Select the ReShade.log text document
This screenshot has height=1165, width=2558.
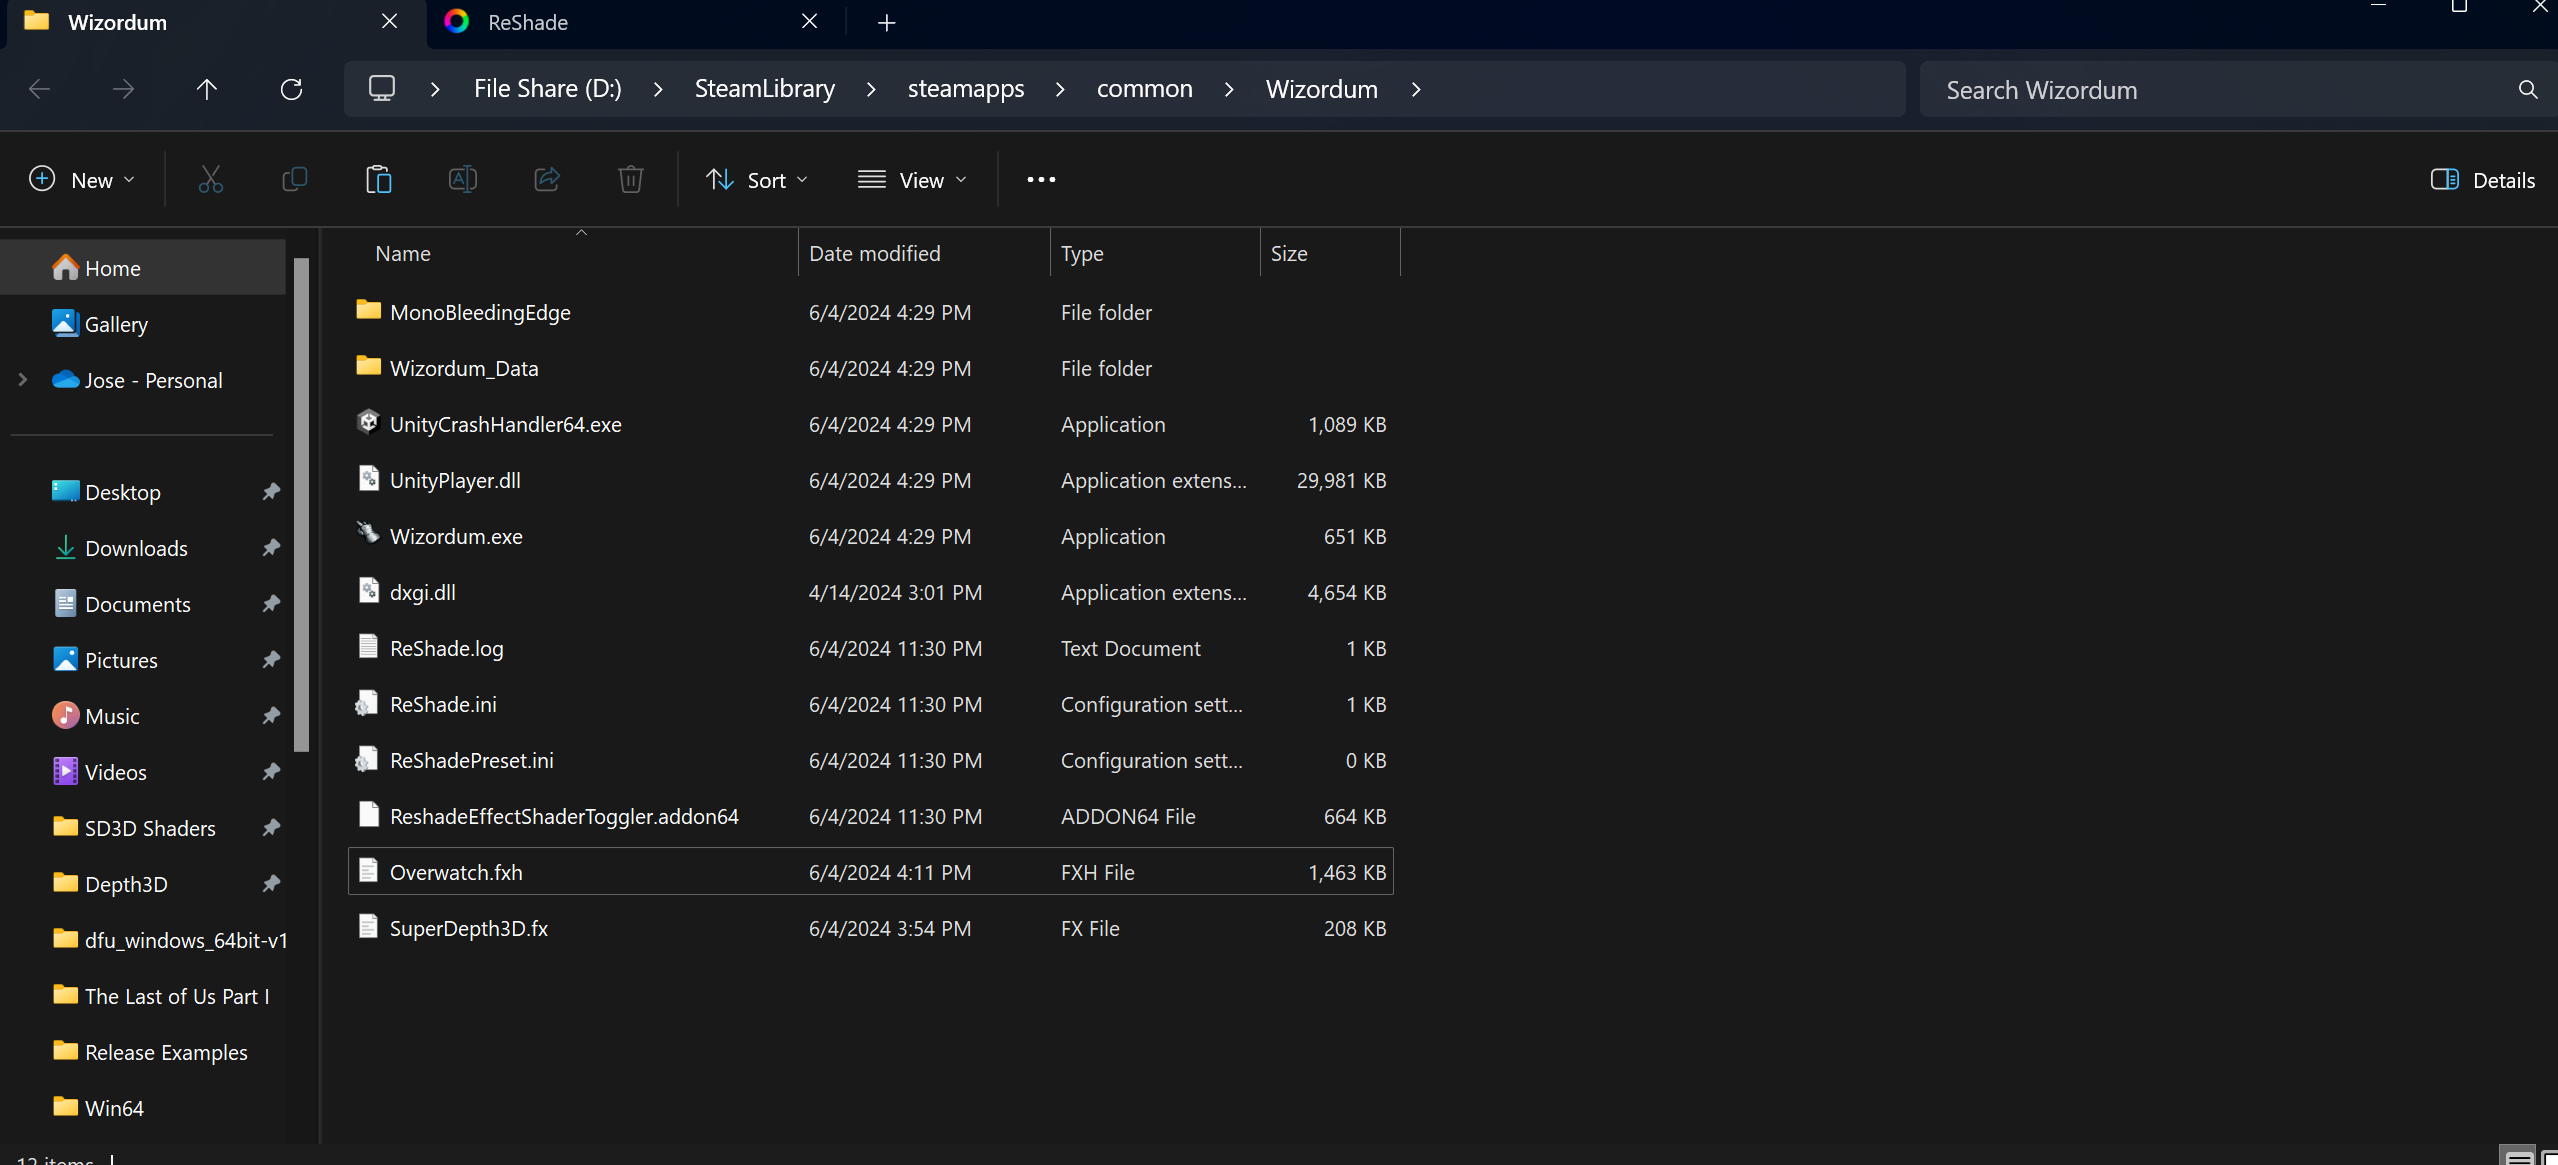click(x=870, y=648)
